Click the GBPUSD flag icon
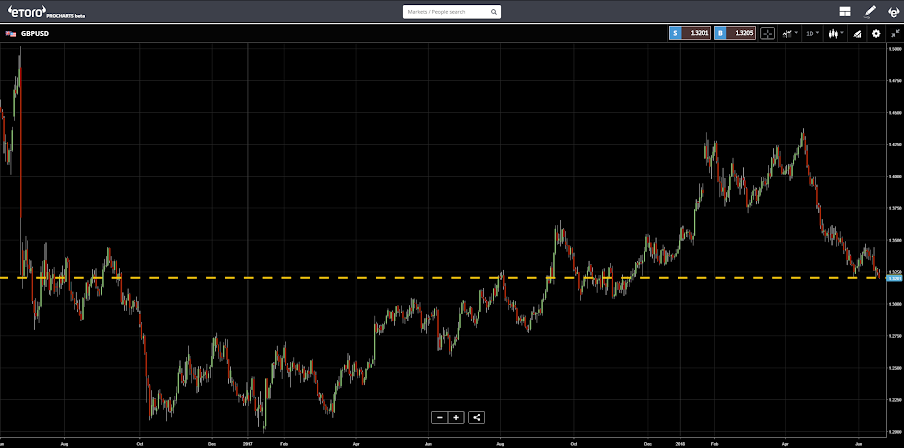Image resolution: width=904 pixels, height=448 pixels. click(10, 33)
